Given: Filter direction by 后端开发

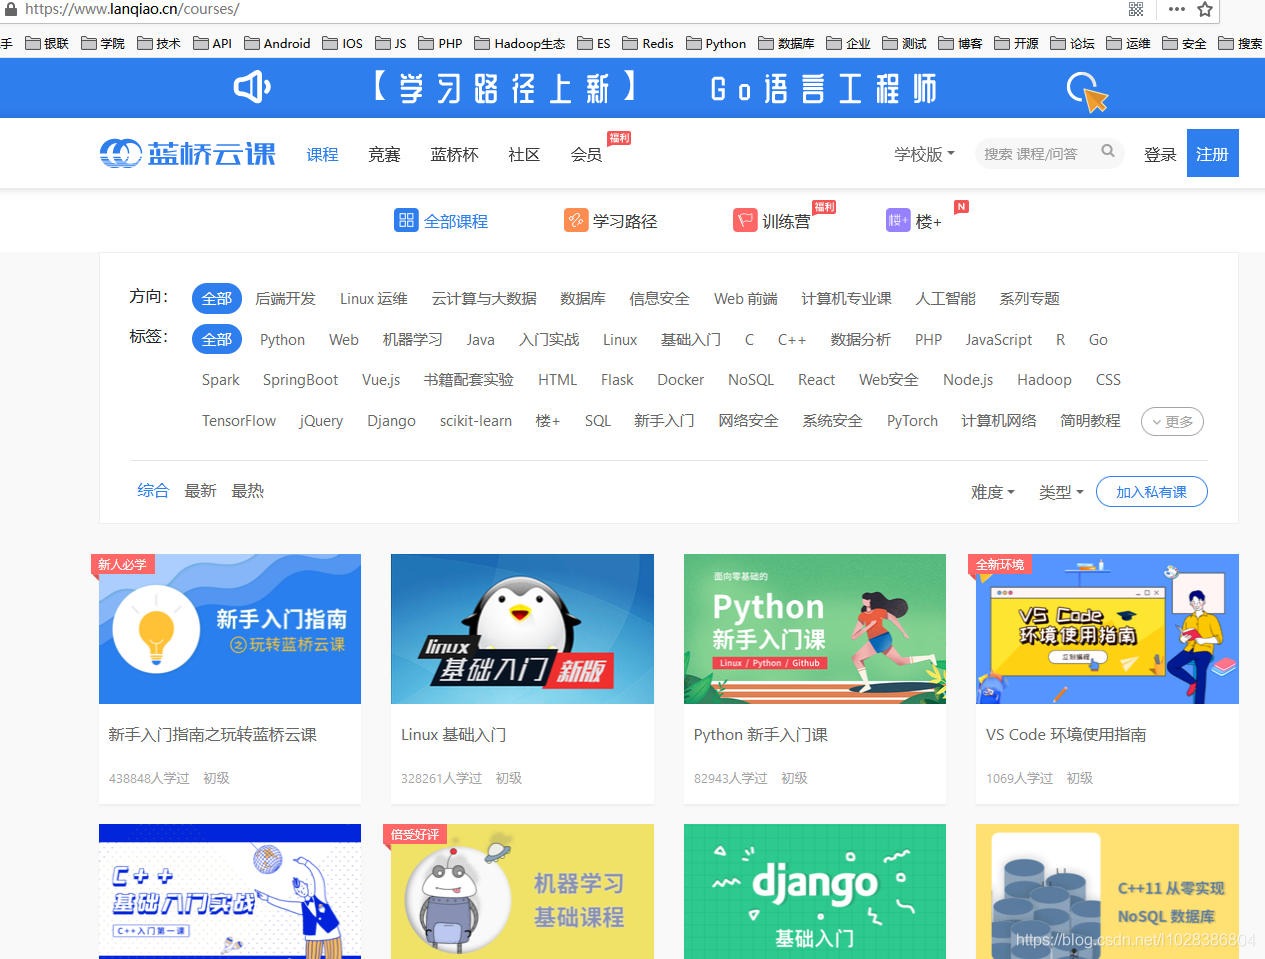Looking at the screenshot, I should click(285, 298).
